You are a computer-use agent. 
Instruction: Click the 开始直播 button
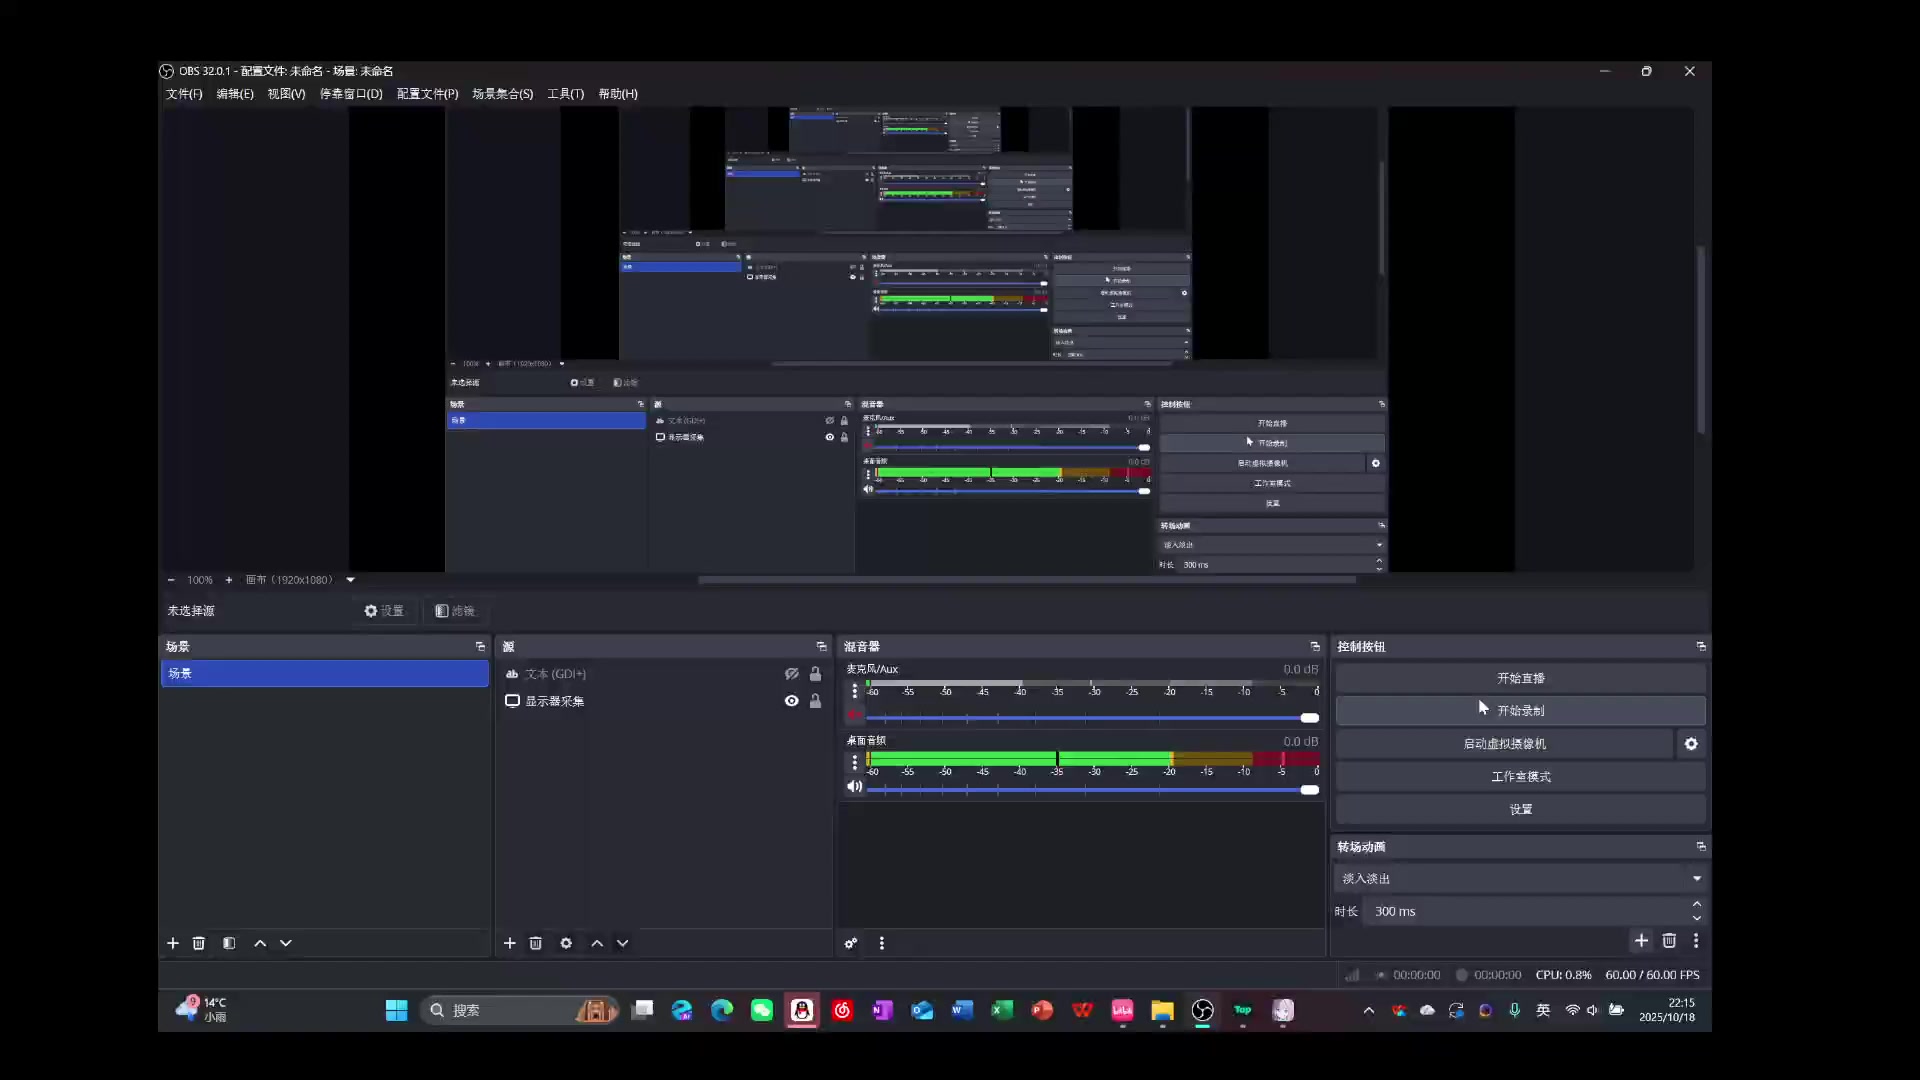click(x=1520, y=678)
